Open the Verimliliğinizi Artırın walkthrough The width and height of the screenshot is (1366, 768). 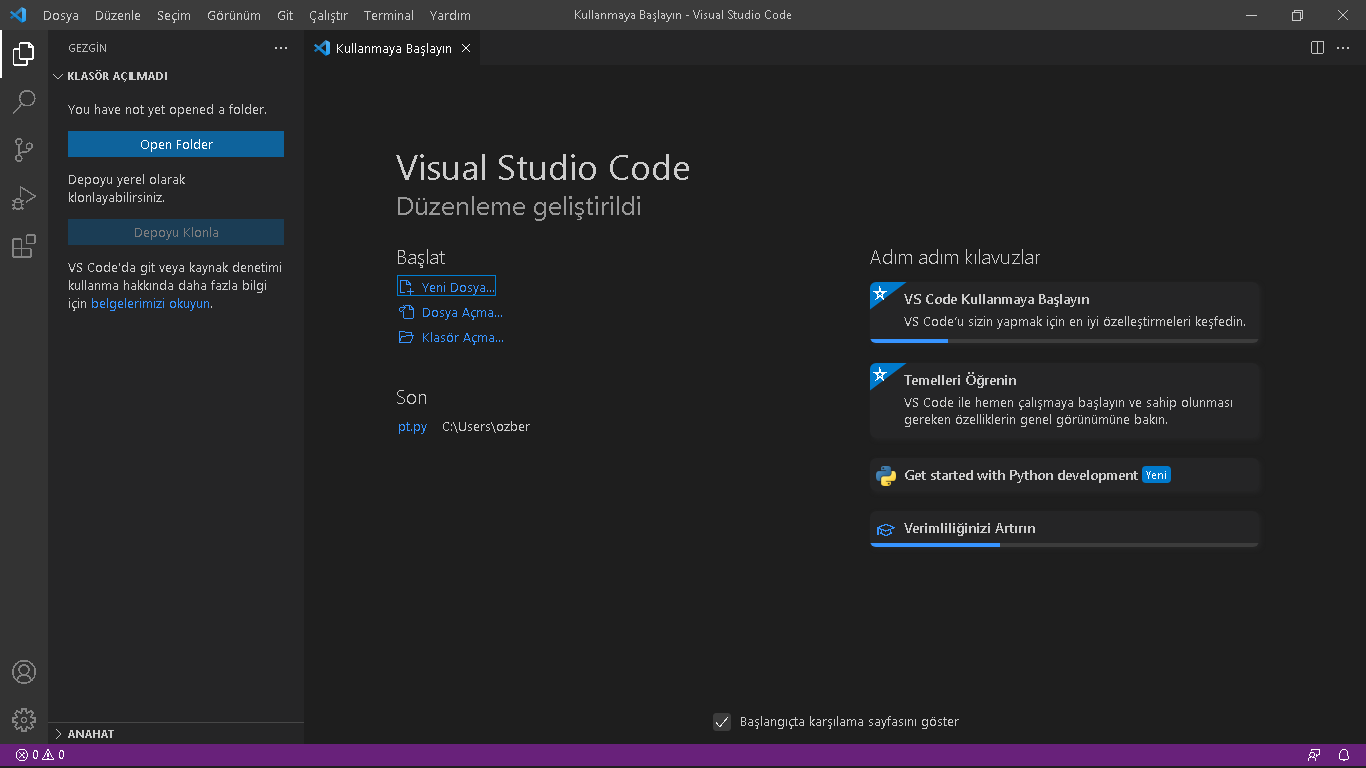coord(1065,529)
